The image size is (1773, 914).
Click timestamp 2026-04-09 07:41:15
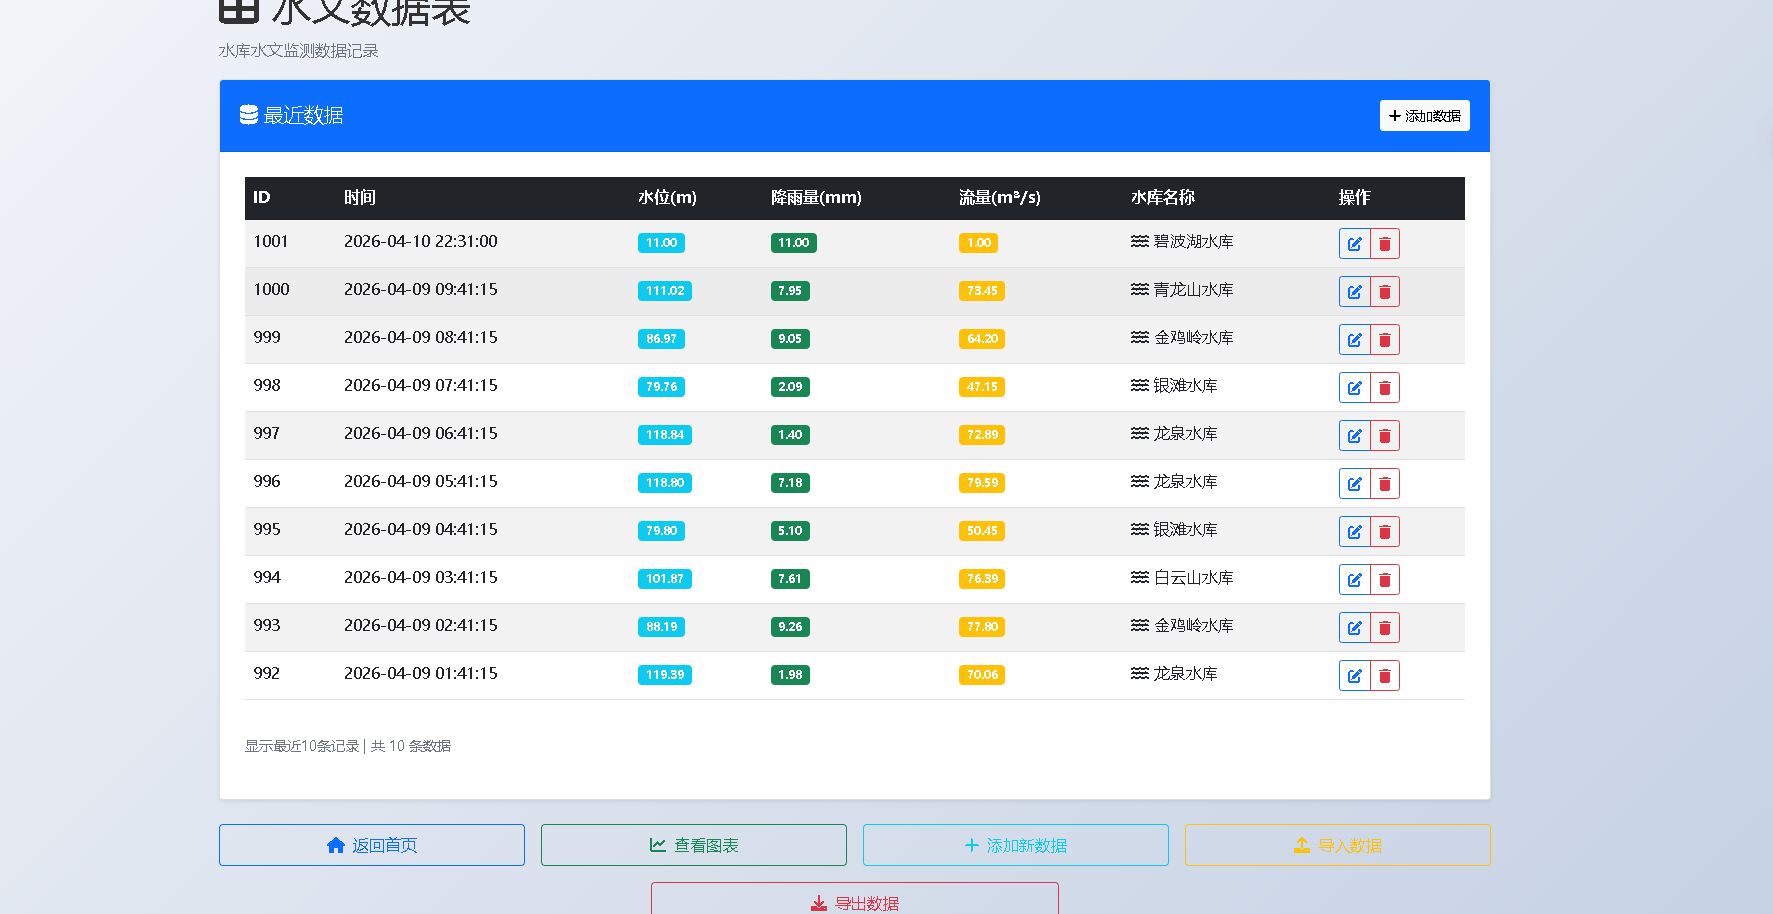(x=421, y=386)
